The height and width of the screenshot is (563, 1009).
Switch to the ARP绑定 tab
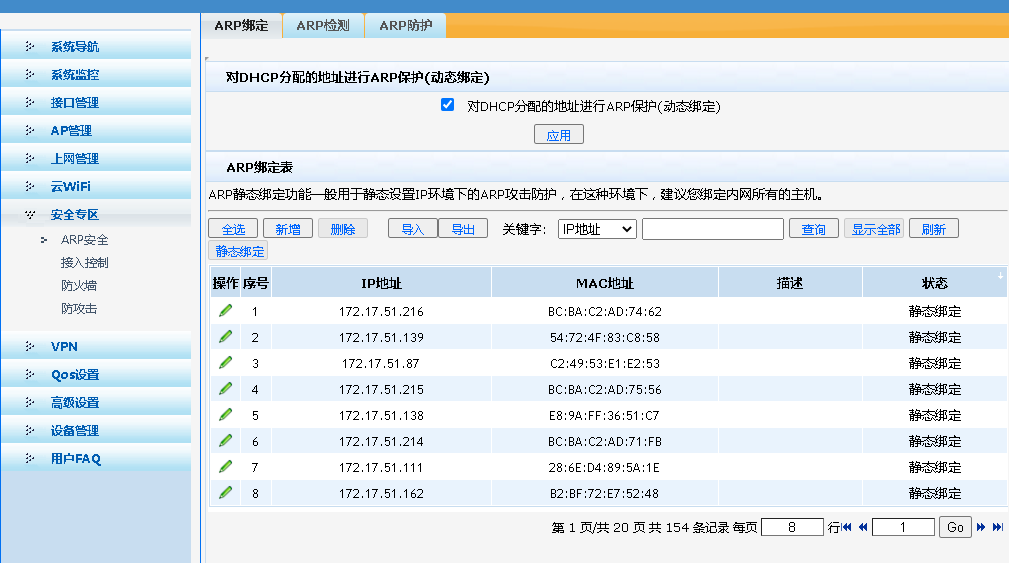click(241, 26)
